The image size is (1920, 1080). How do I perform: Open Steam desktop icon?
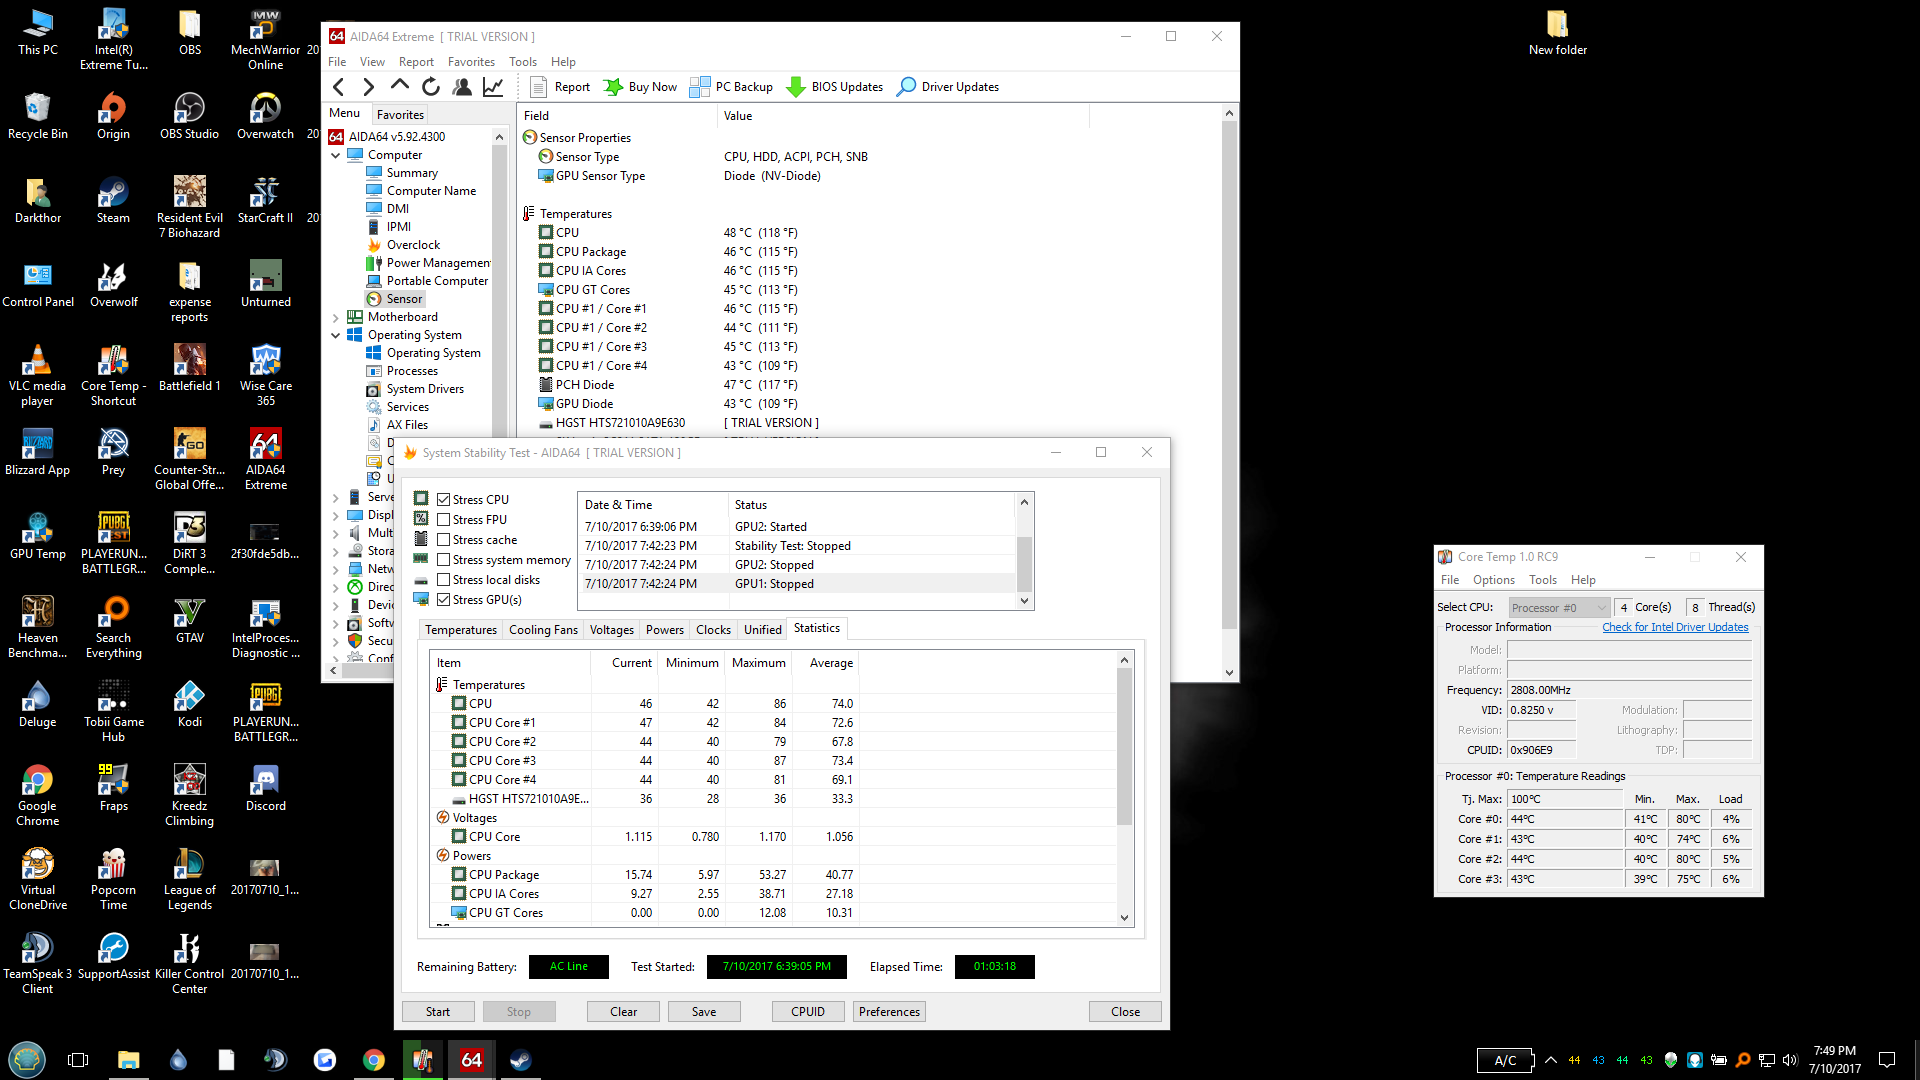[x=113, y=199]
